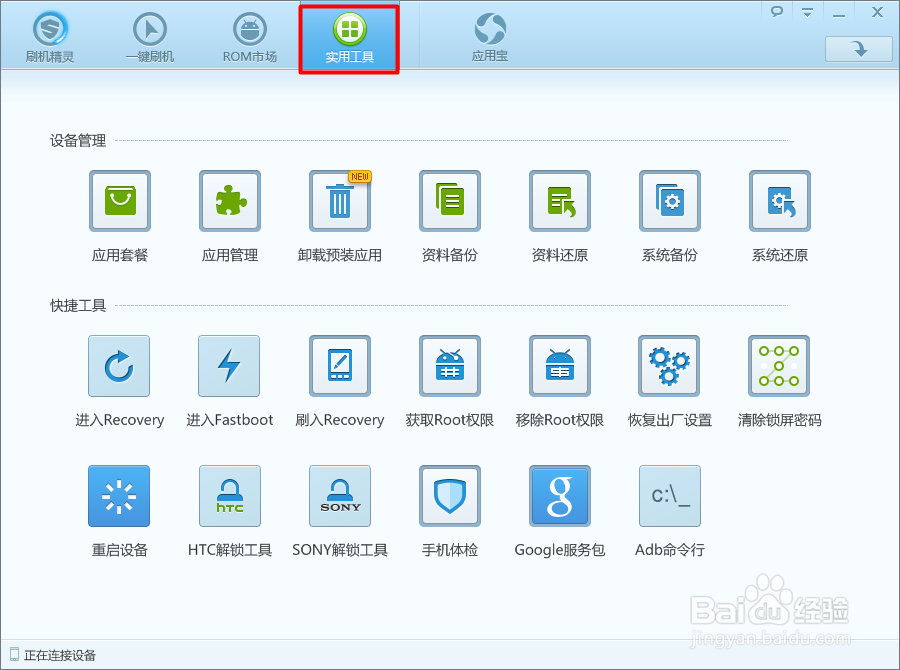Open the HTC解锁工具 icon

pos(230,496)
